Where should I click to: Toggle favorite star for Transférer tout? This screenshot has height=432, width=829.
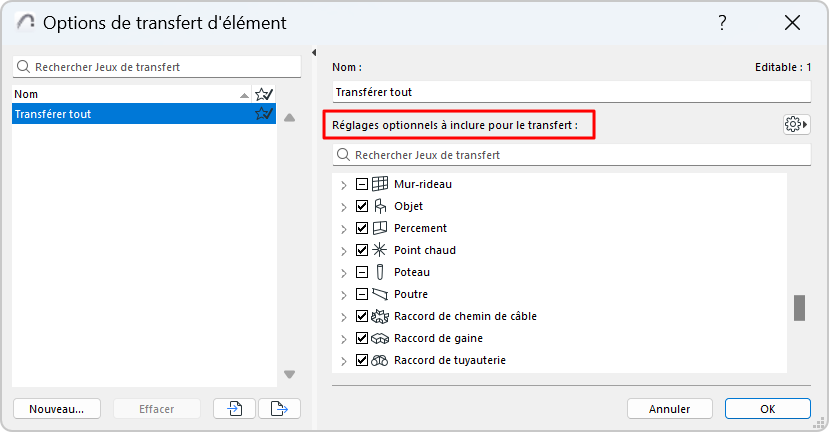[264, 114]
